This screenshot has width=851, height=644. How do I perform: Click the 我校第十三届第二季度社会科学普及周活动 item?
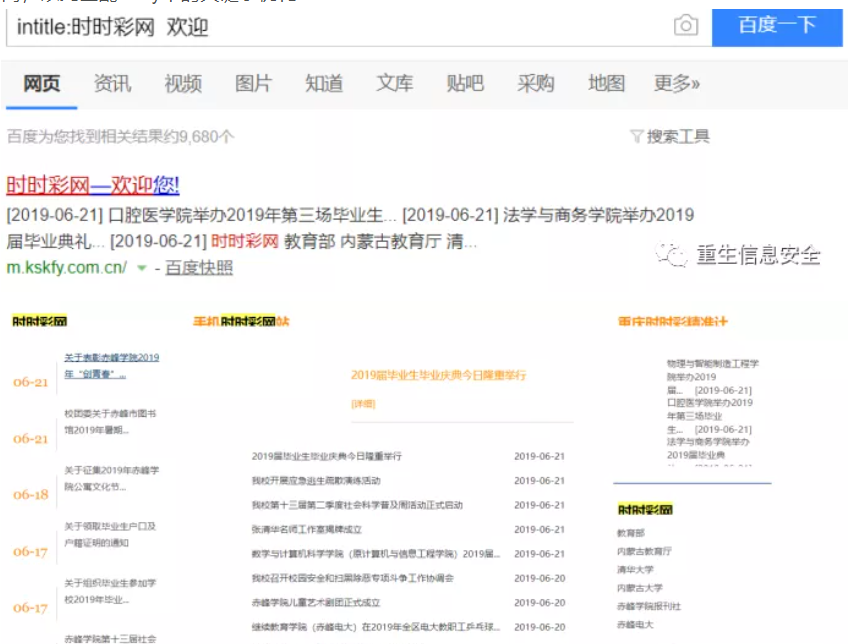click(357, 505)
